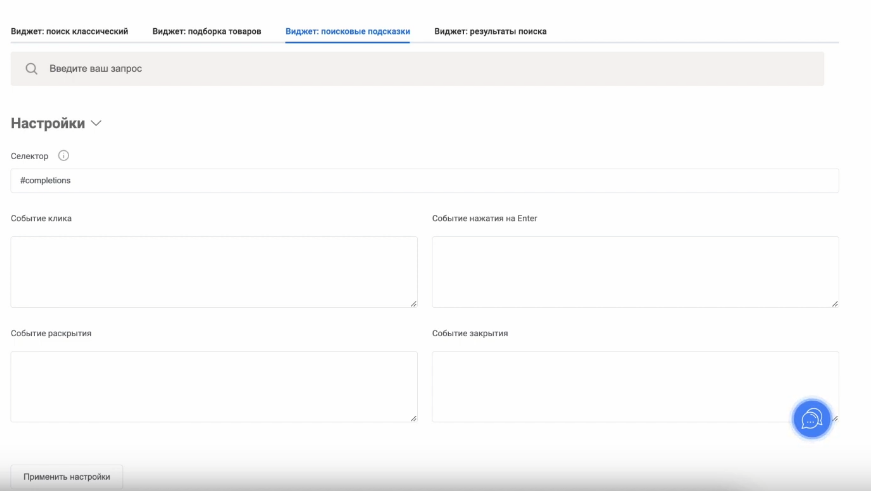Open the Виджет: подборка товаров tab

coord(207,31)
